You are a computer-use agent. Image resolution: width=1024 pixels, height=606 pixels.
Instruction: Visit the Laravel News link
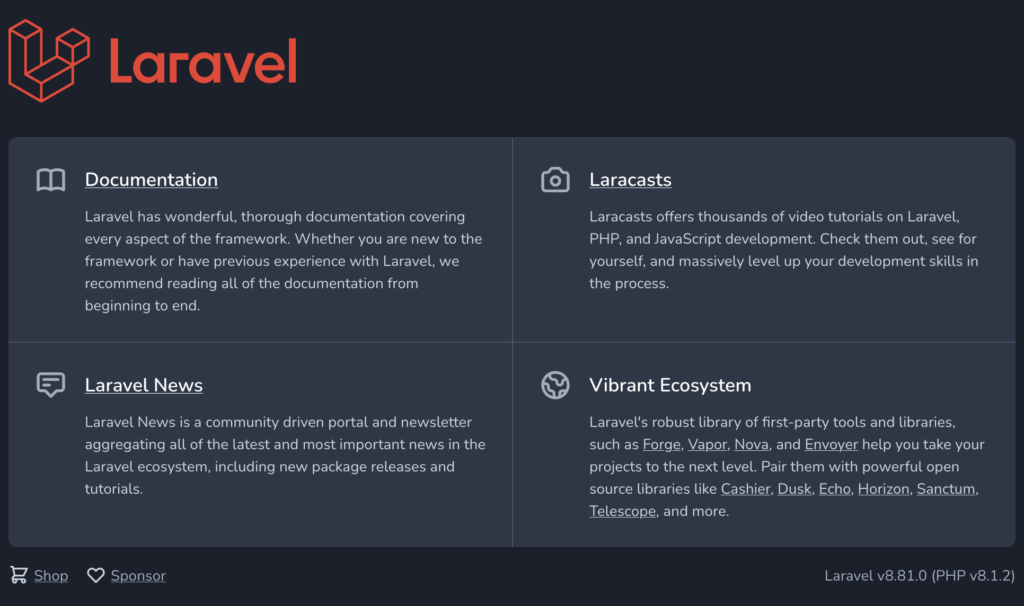[144, 385]
